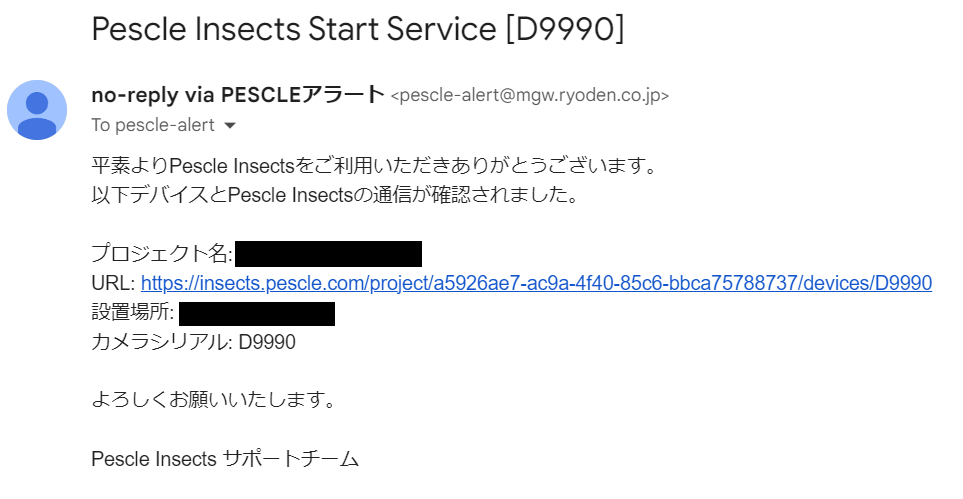
Task: Click the 'よろしくお願いいたします。' closing line
Action: tap(212, 401)
